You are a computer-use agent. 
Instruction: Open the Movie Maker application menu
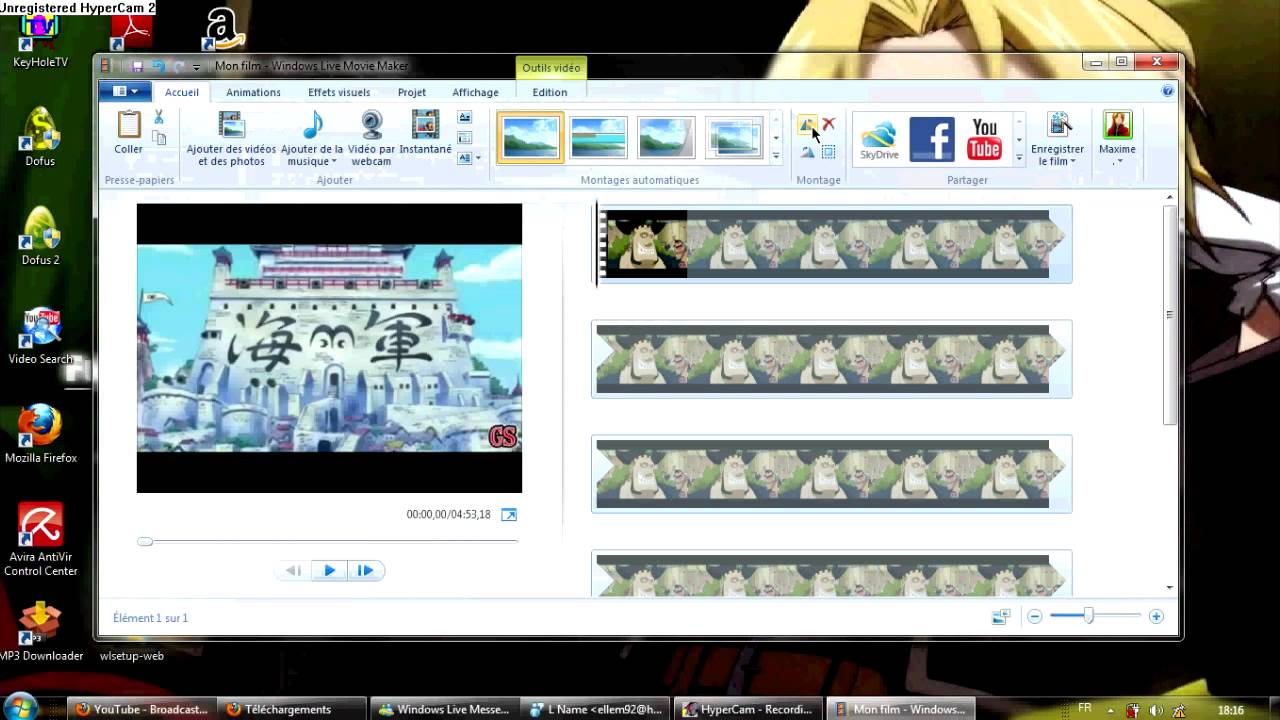coord(124,91)
